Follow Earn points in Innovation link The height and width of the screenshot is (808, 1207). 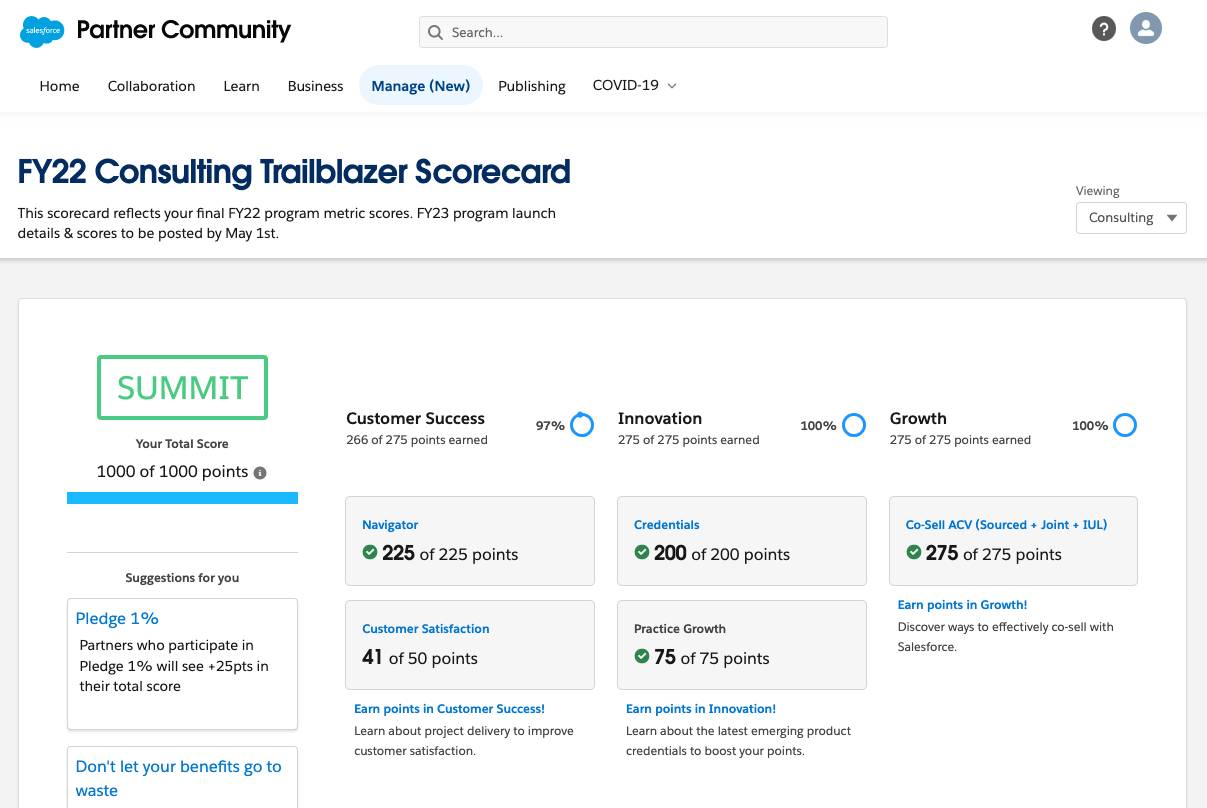click(701, 708)
